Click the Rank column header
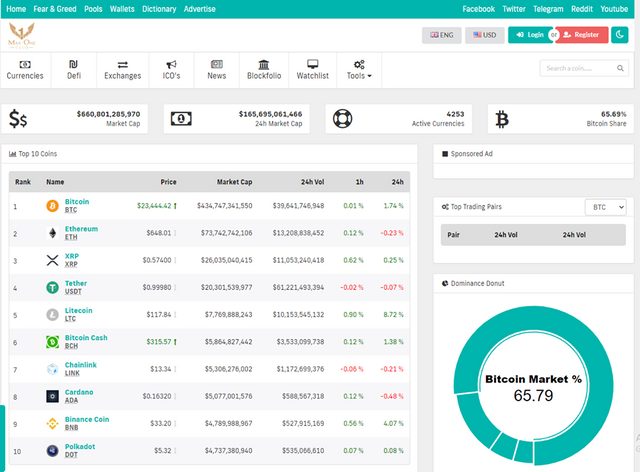This screenshot has width=640, height=472. [x=23, y=182]
